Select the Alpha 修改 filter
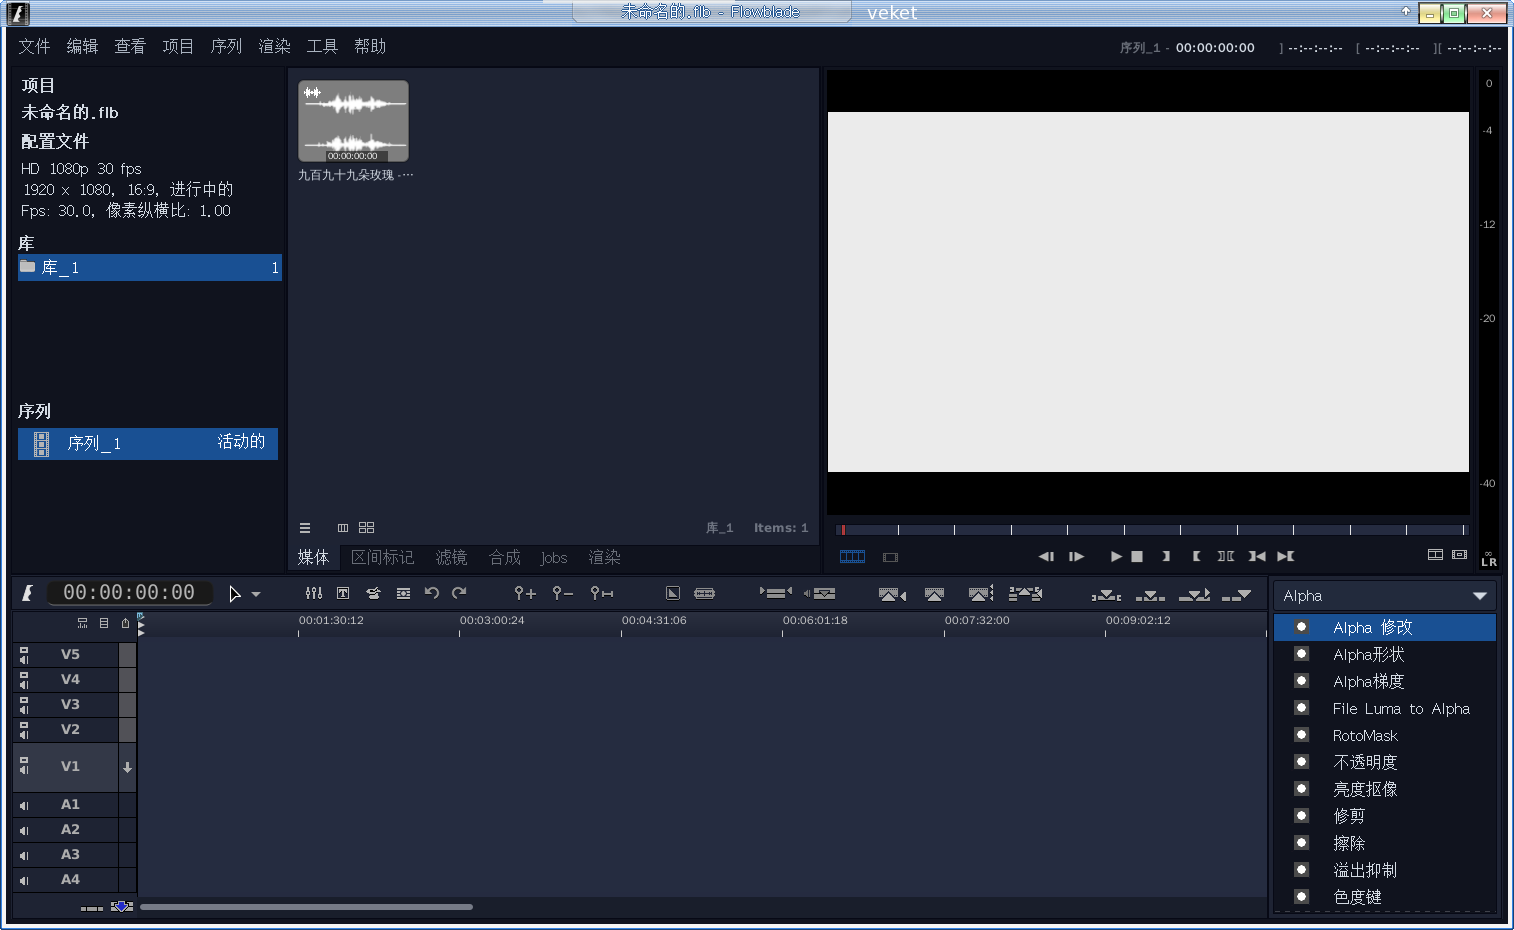This screenshot has height=930, width=1514. (1385, 627)
